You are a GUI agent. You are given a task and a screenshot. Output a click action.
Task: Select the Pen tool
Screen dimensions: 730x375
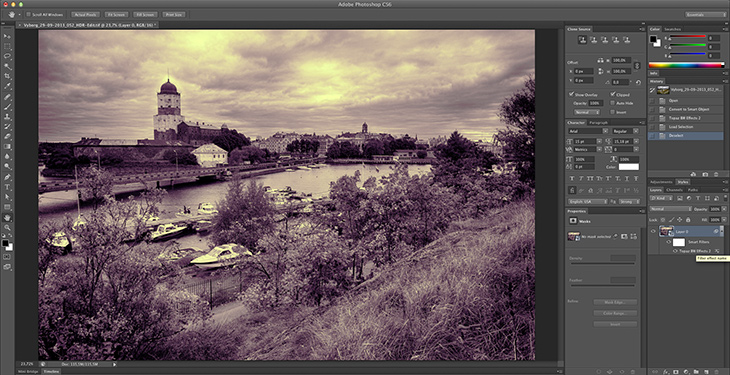(7, 177)
